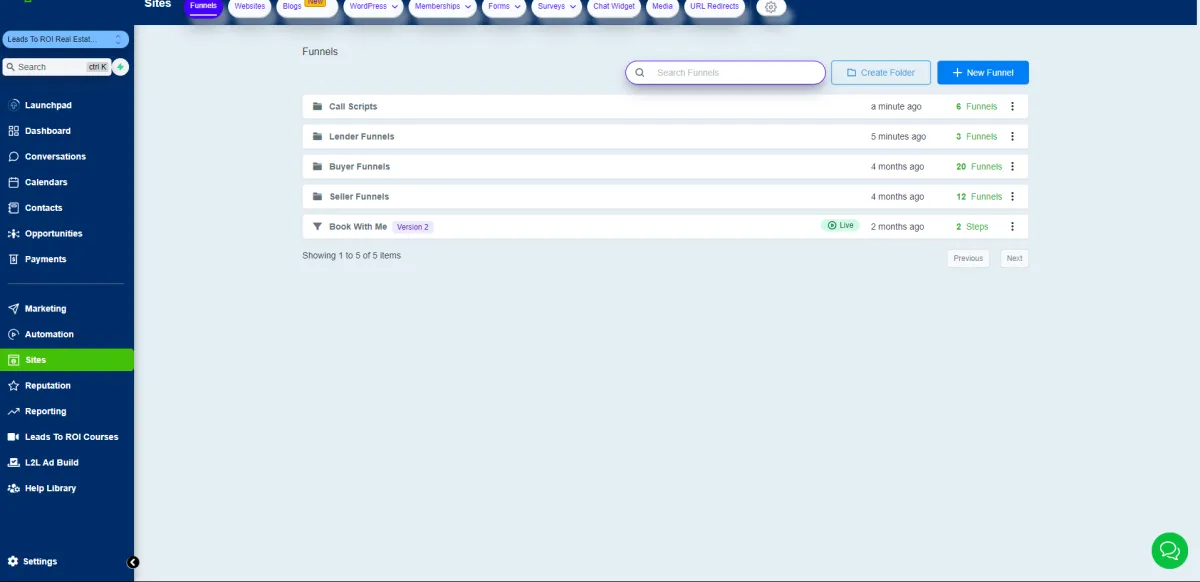Image resolution: width=1200 pixels, height=582 pixels.
Task: Click the 6 Funnels count
Action: pos(977,106)
